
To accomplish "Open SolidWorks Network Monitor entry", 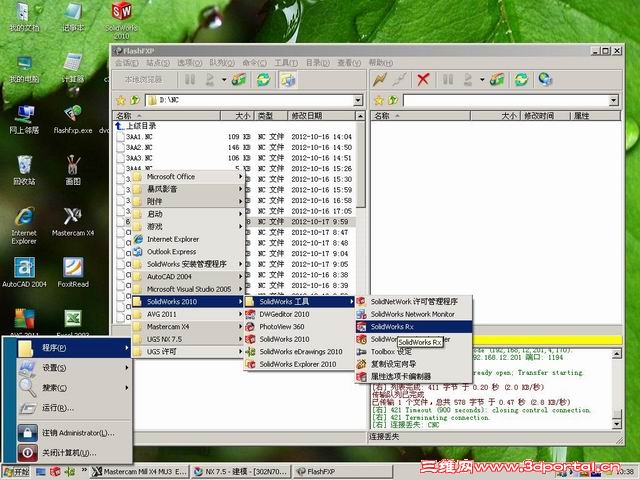I will [x=413, y=314].
